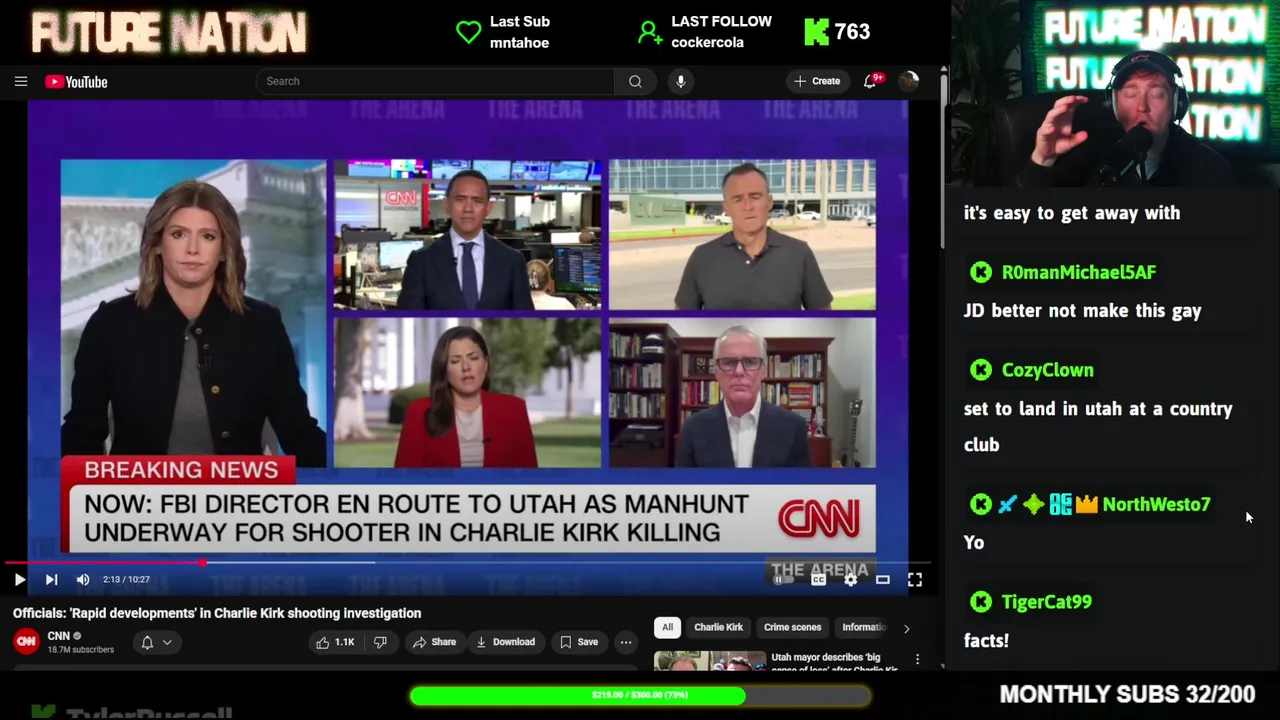Click the YouTube page scrollbar
This screenshot has height=720, width=1280.
pyautogui.click(x=942, y=160)
